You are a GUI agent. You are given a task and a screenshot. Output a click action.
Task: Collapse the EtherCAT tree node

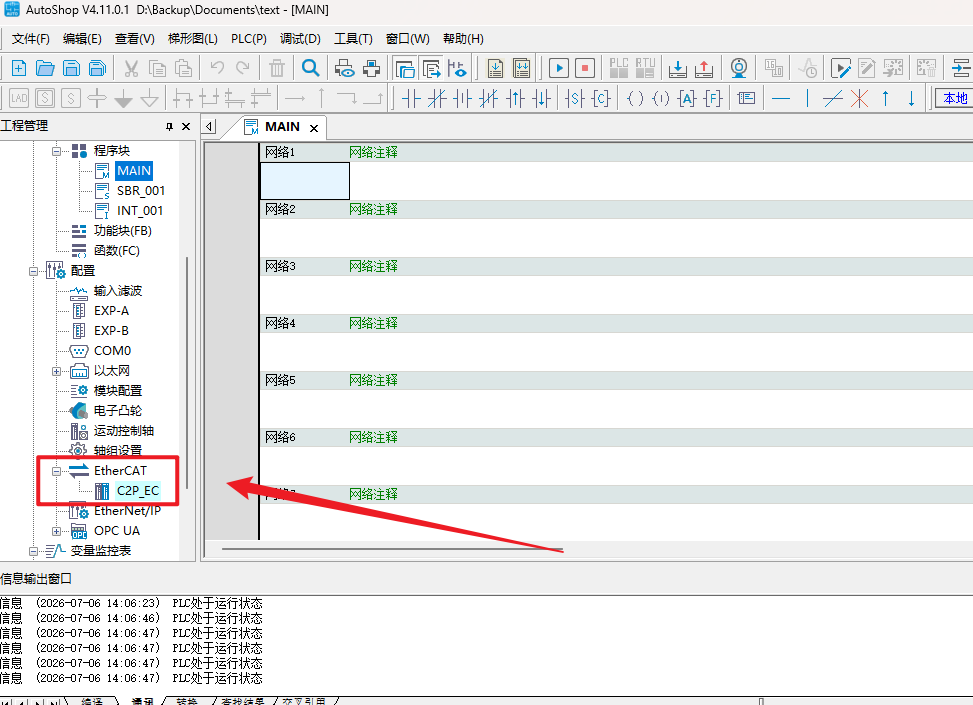(x=56, y=471)
